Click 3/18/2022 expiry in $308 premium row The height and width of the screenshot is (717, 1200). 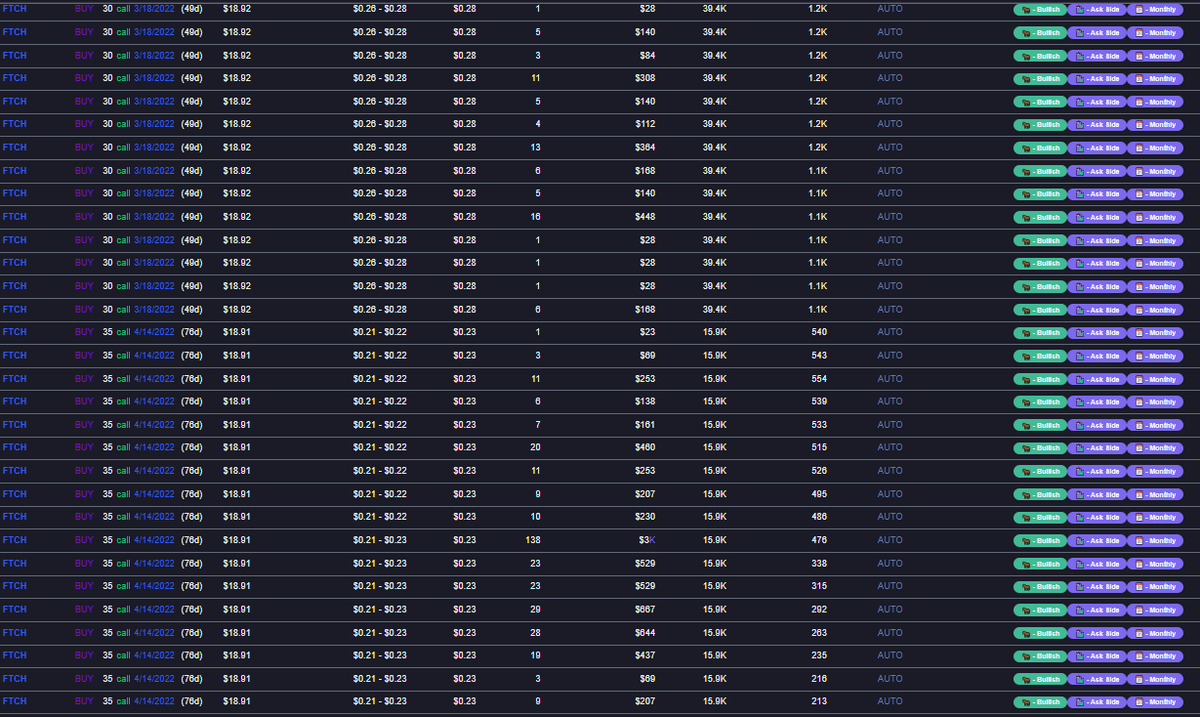pos(154,78)
